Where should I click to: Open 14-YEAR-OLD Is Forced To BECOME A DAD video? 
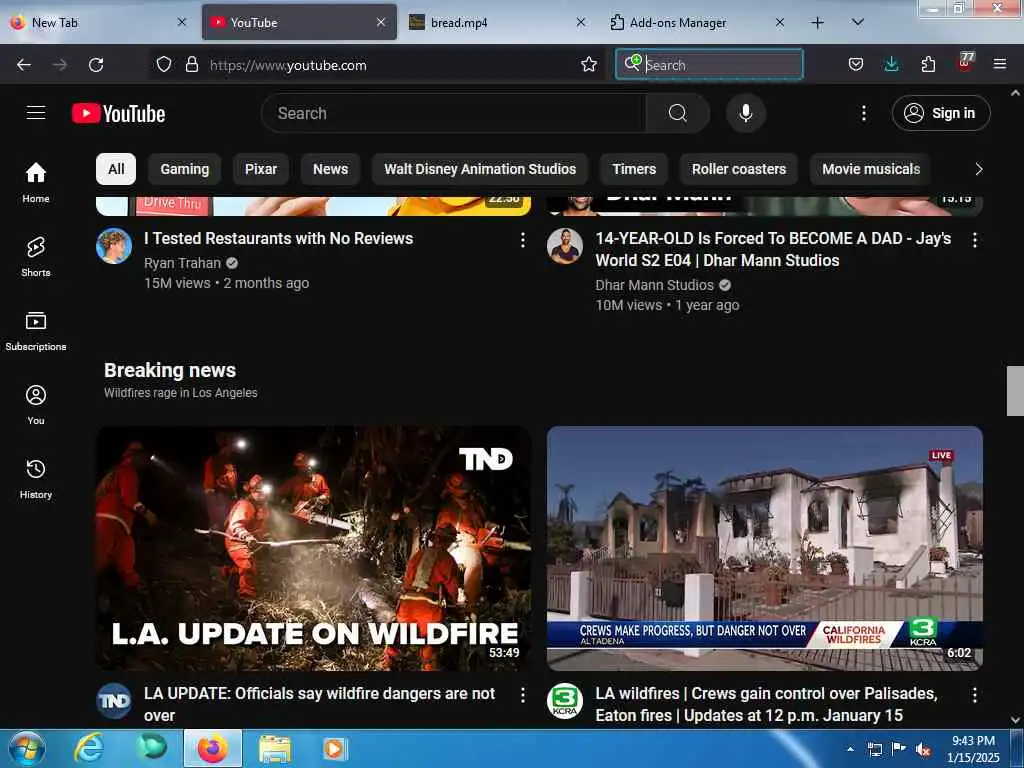pyautogui.click(x=773, y=249)
